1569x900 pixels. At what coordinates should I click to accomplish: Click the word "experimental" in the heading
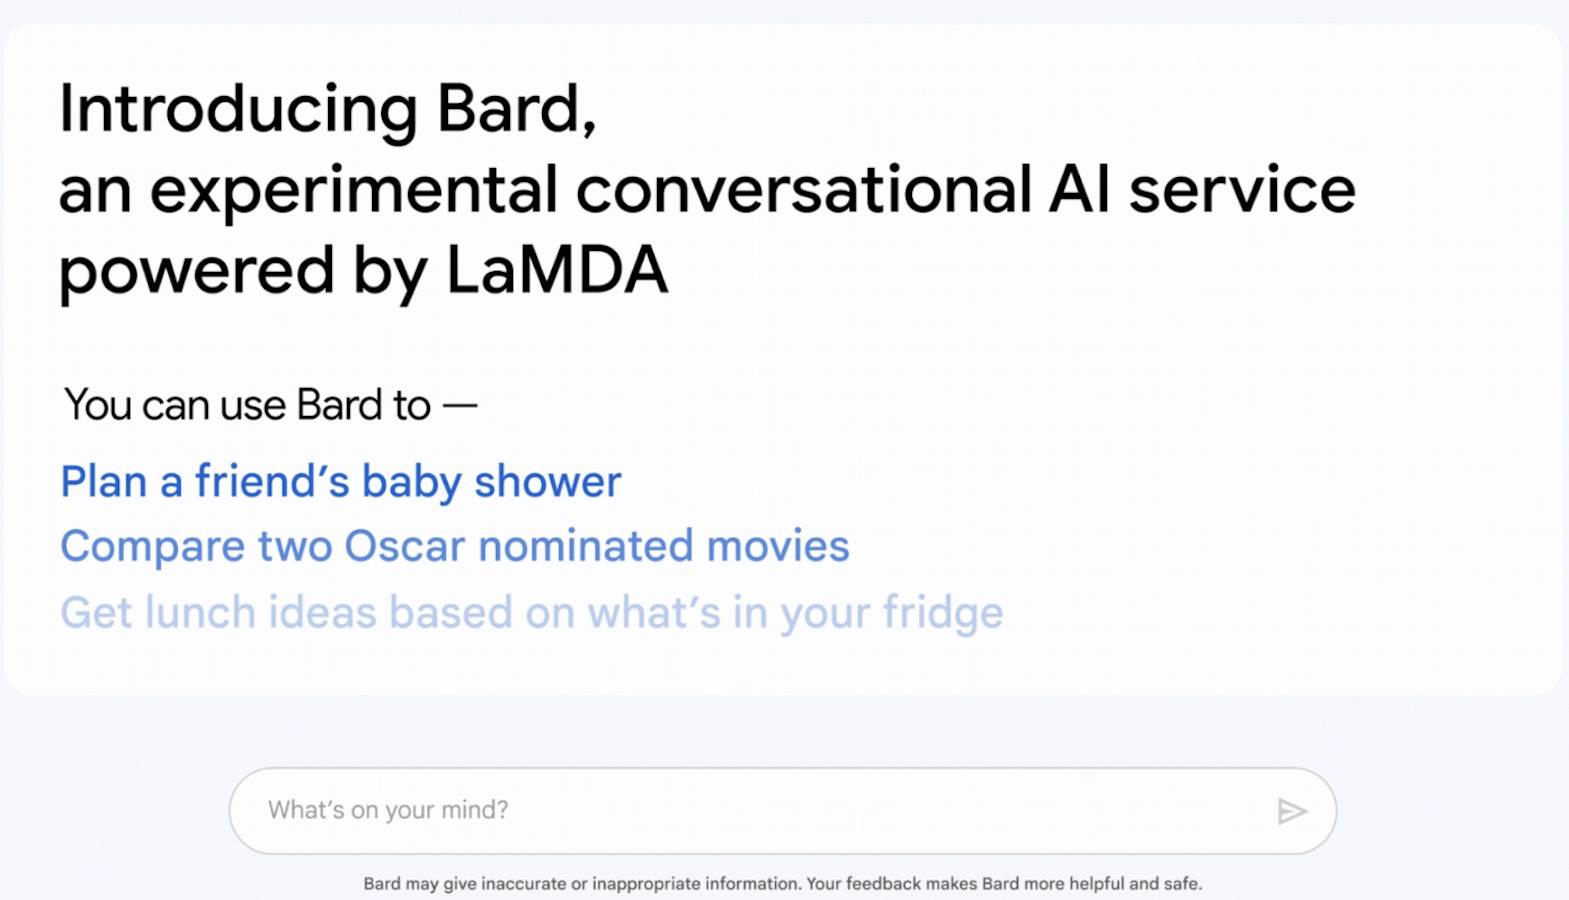click(x=353, y=190)
